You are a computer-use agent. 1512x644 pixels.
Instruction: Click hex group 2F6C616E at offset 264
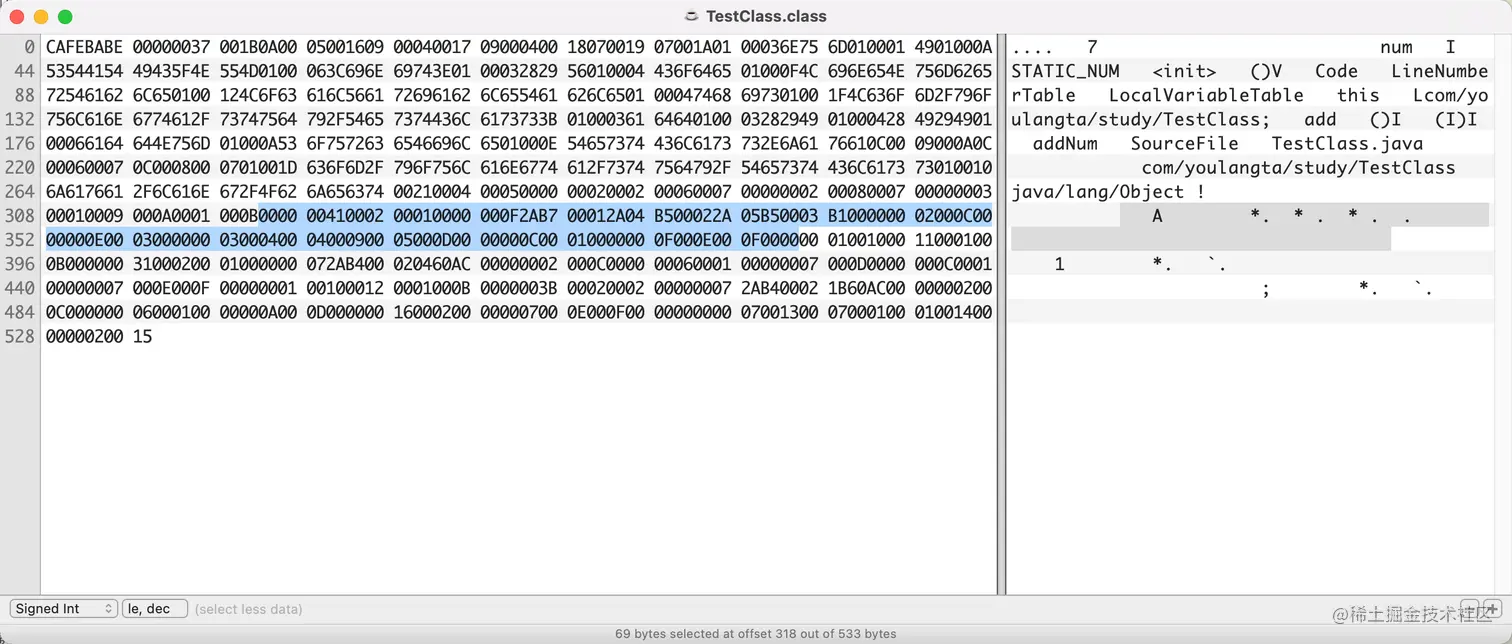pyautogui.click(x=171, y=192)
